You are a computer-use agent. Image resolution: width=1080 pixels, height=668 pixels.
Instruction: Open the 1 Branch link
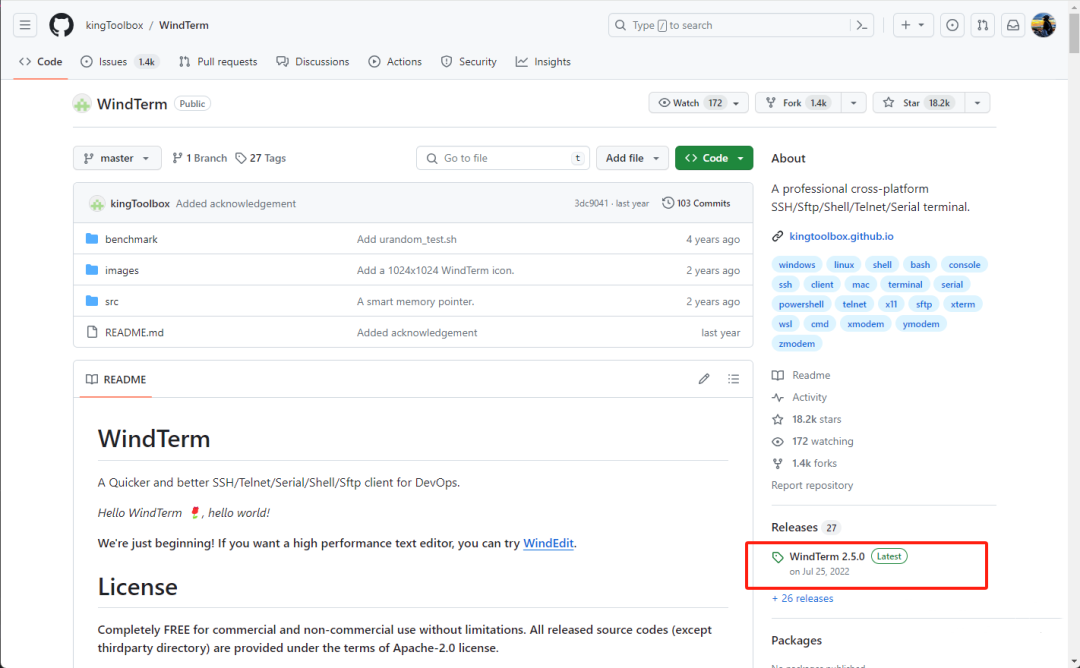pos(199,158)
